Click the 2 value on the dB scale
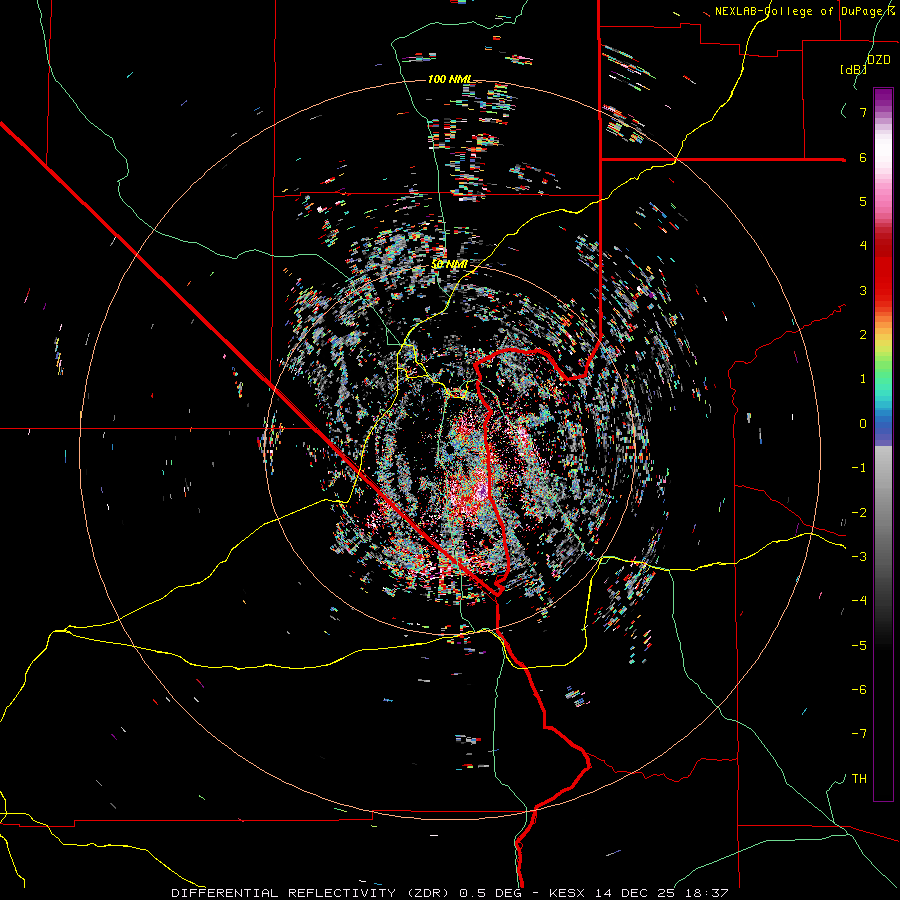 click(x=863, y=335)
